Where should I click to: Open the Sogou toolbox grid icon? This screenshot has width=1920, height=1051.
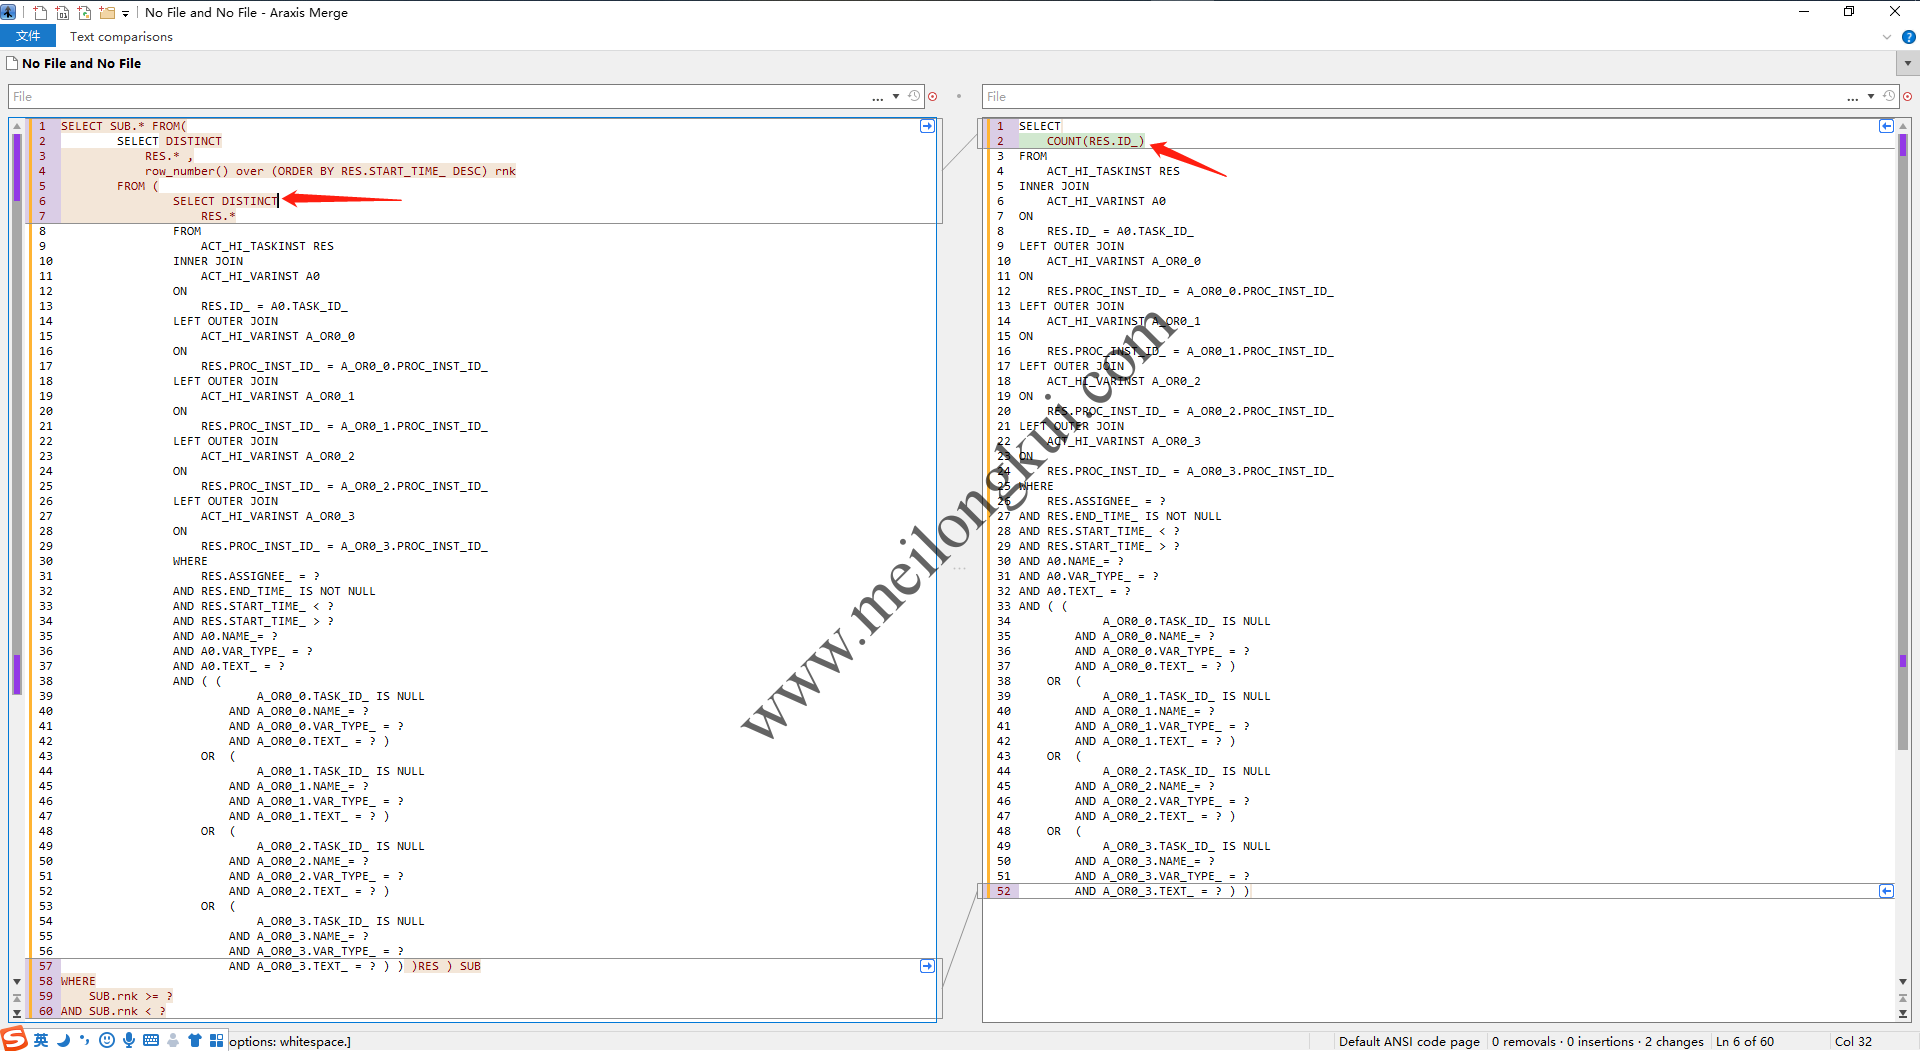pos(216,1040)
